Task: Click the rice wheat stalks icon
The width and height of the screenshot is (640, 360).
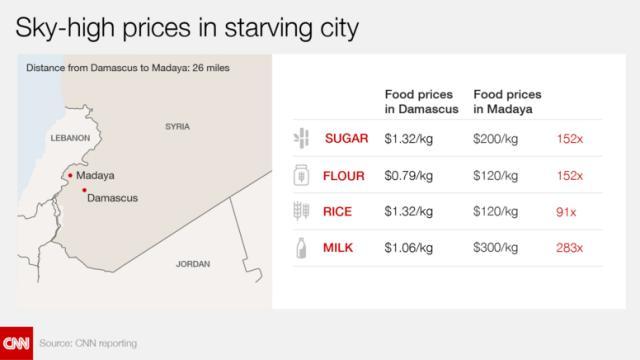Action: 301,211
